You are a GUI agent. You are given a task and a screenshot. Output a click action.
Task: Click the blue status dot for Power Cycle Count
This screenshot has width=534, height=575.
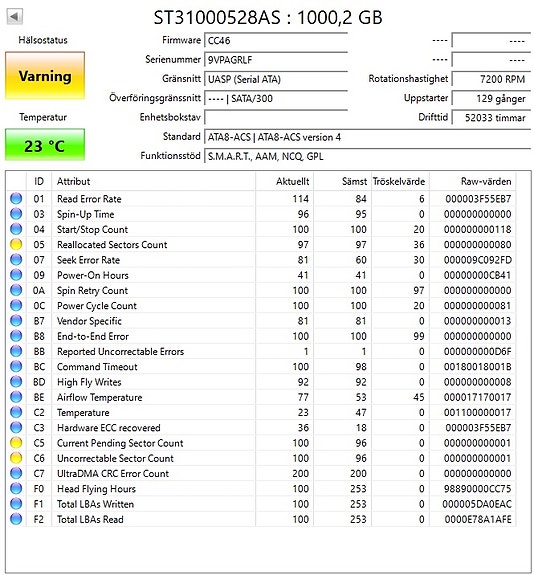pos(16,305)
